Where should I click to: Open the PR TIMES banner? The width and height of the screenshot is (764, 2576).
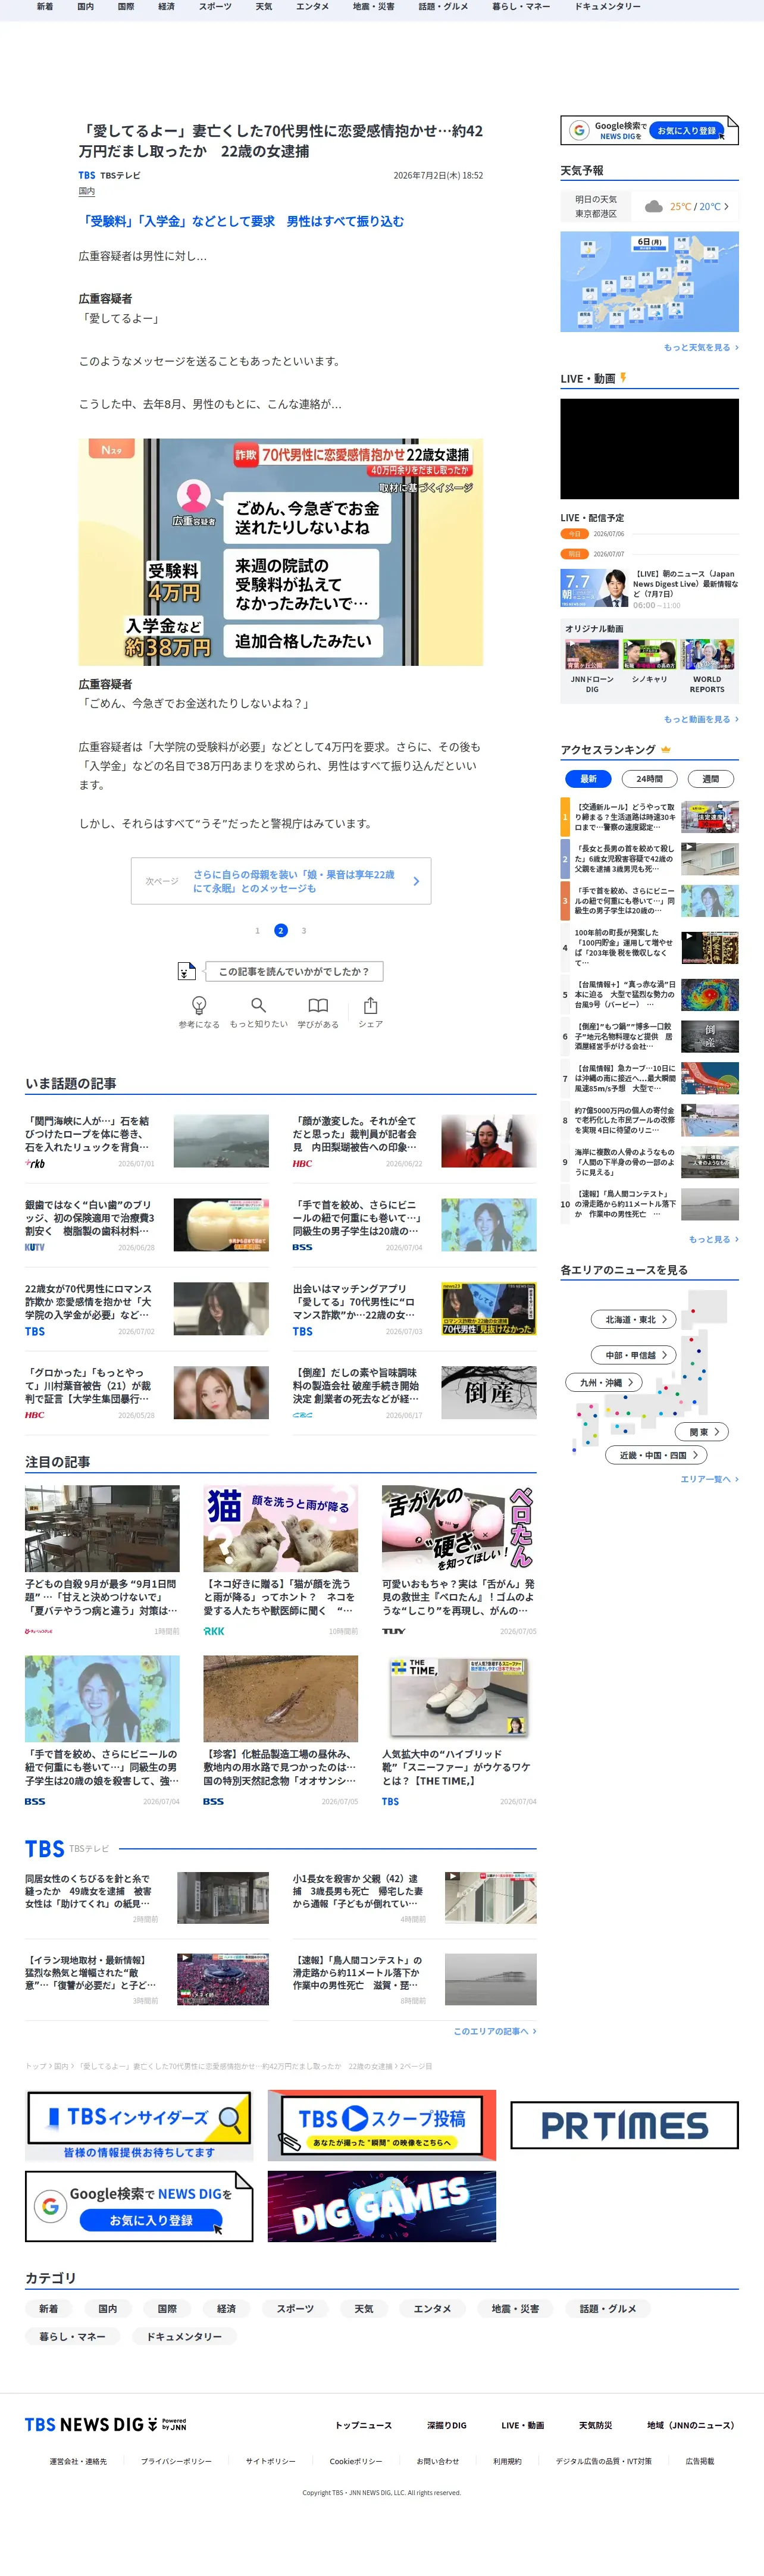624,2125
